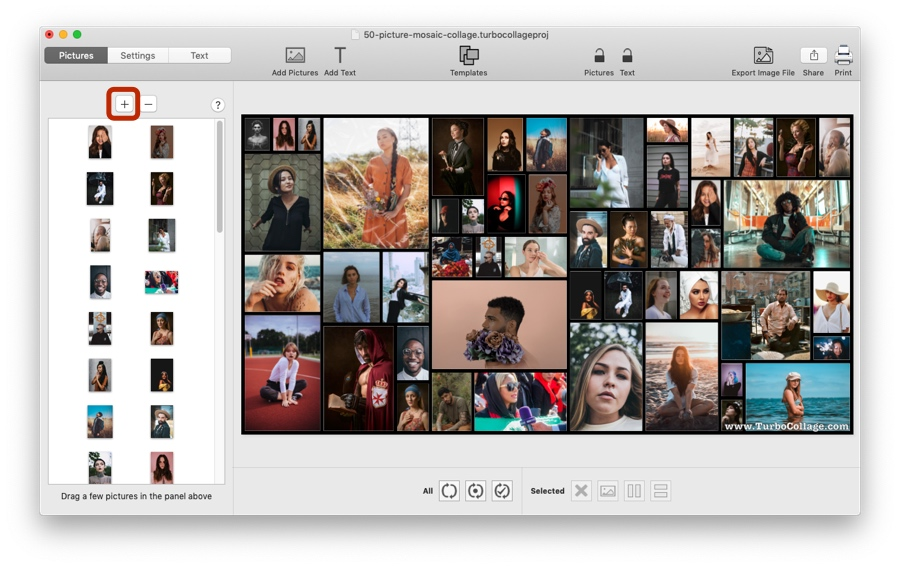The height and width of the screenshot is (567, 900).
Task: Switch to the Settings tab
Action: [138, 56]
